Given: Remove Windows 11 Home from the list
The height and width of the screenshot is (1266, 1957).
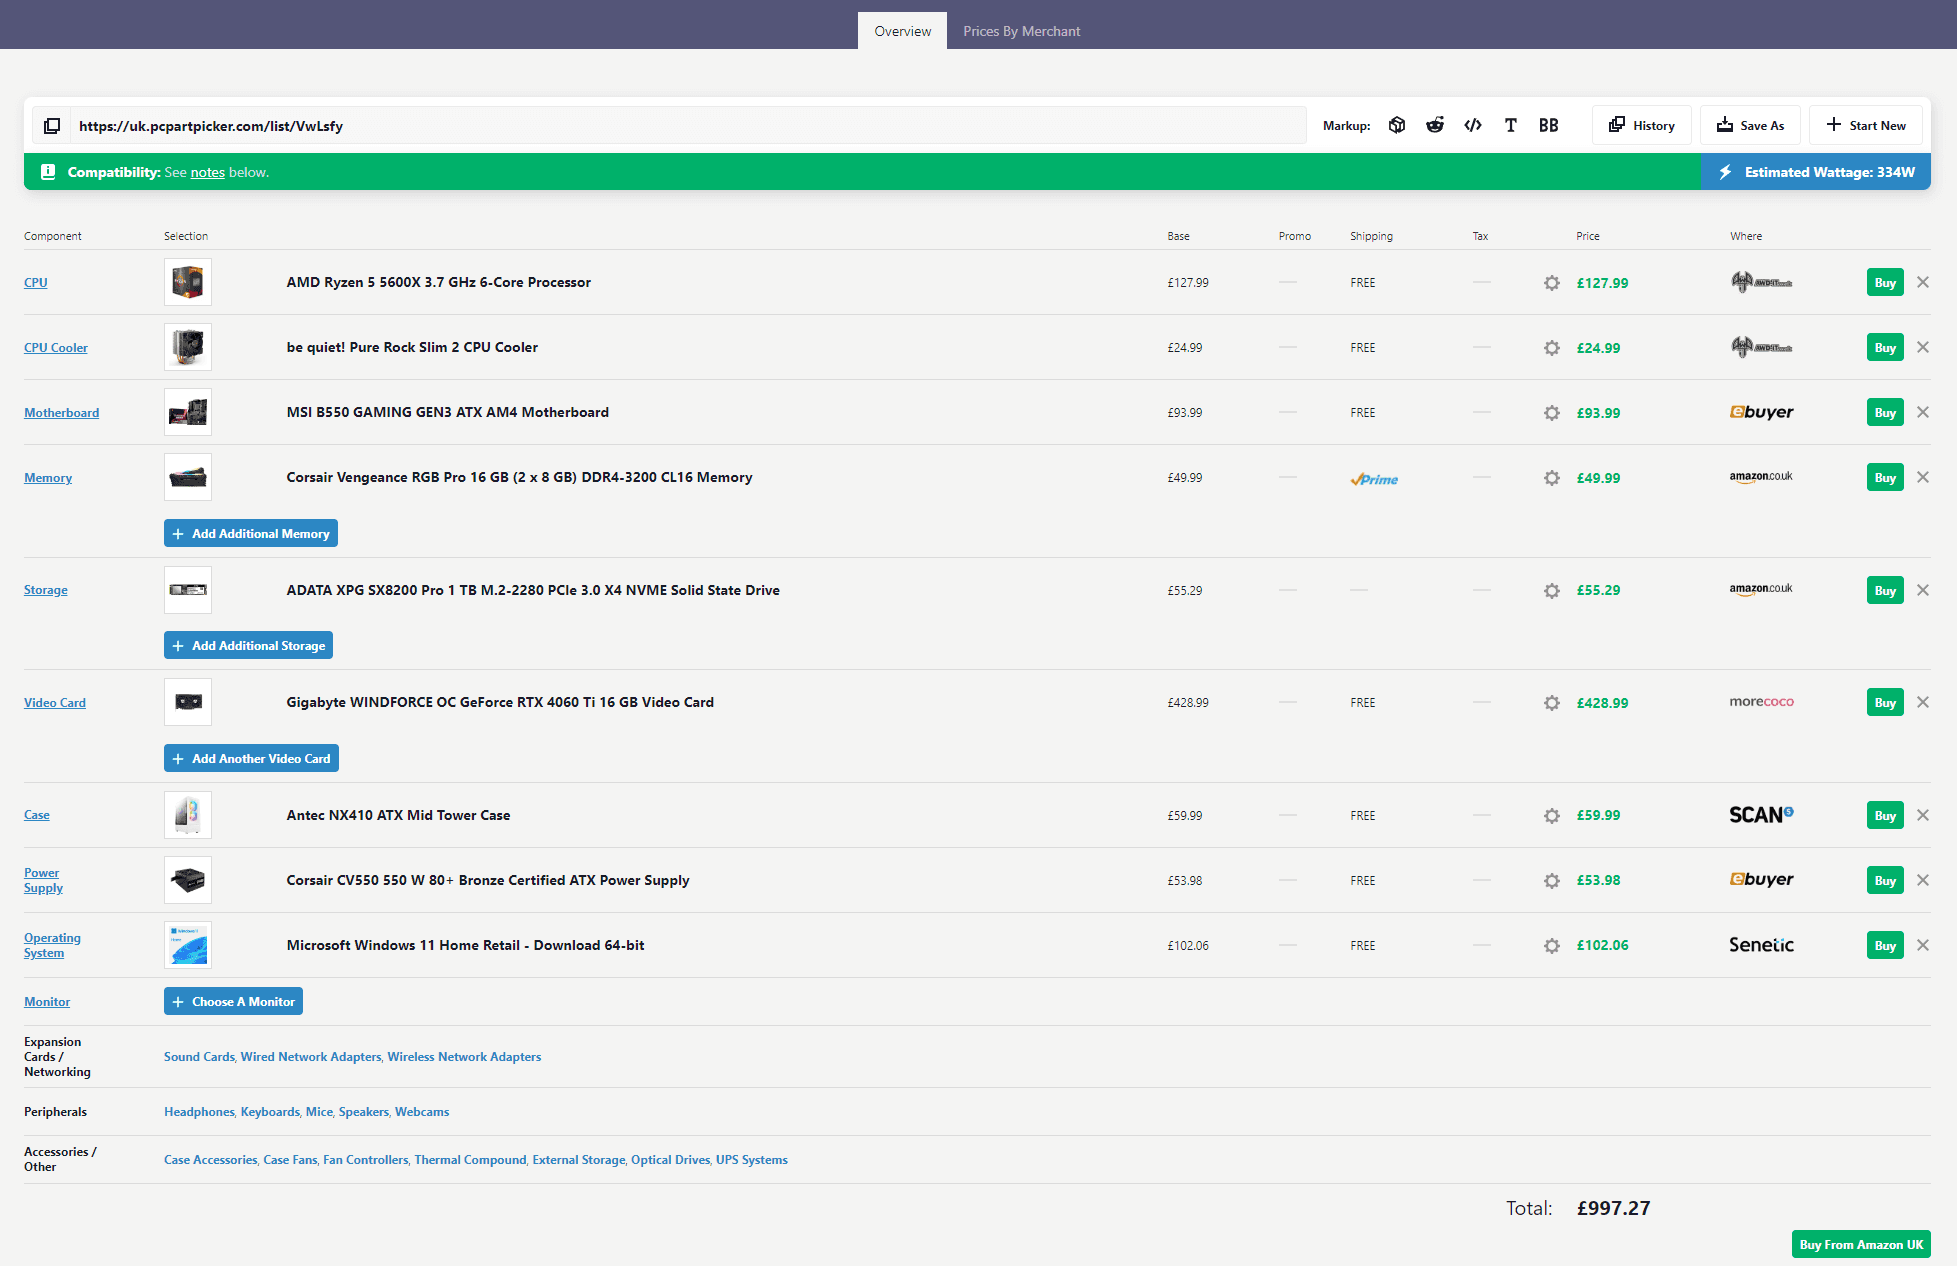Looking at the screenshot, I should 1923,945.
